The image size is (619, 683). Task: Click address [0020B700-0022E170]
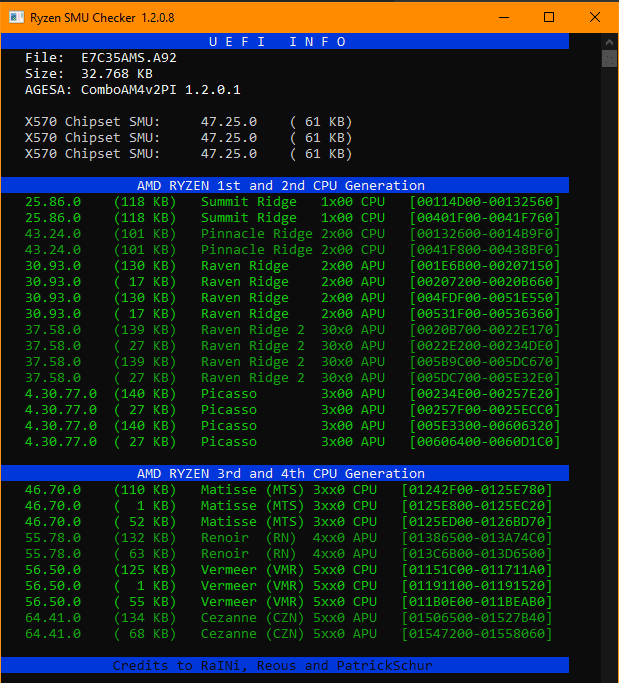coord(484,330)
